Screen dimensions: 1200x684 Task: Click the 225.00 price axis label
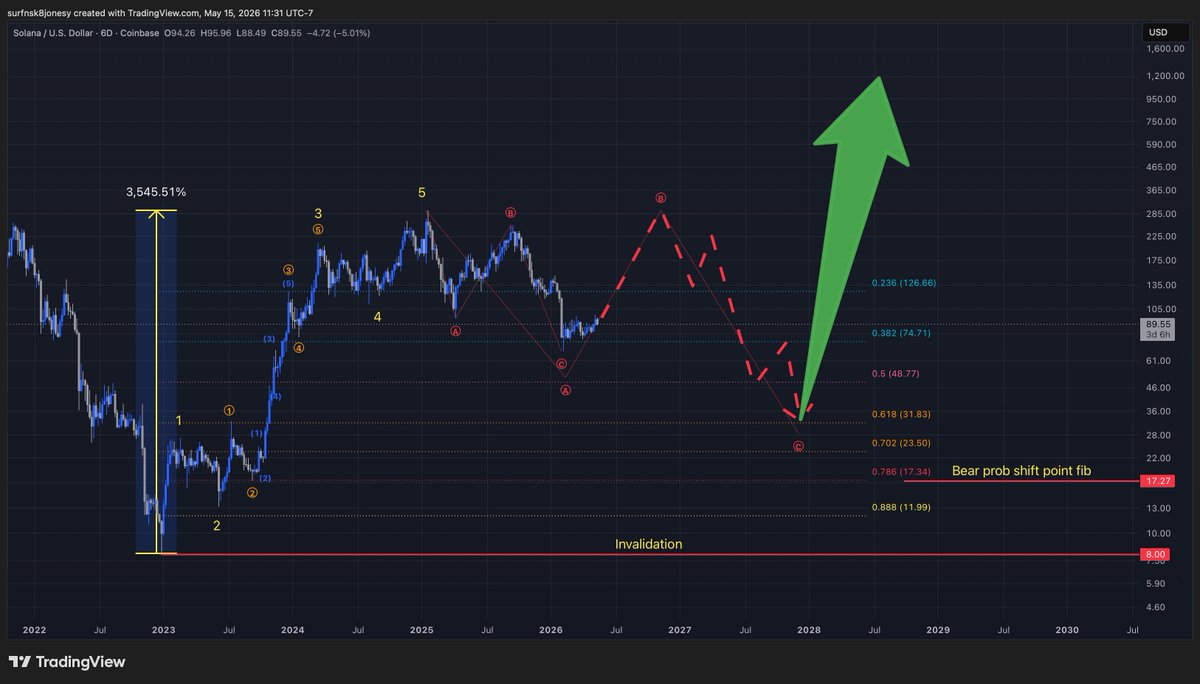(1160, 237)
